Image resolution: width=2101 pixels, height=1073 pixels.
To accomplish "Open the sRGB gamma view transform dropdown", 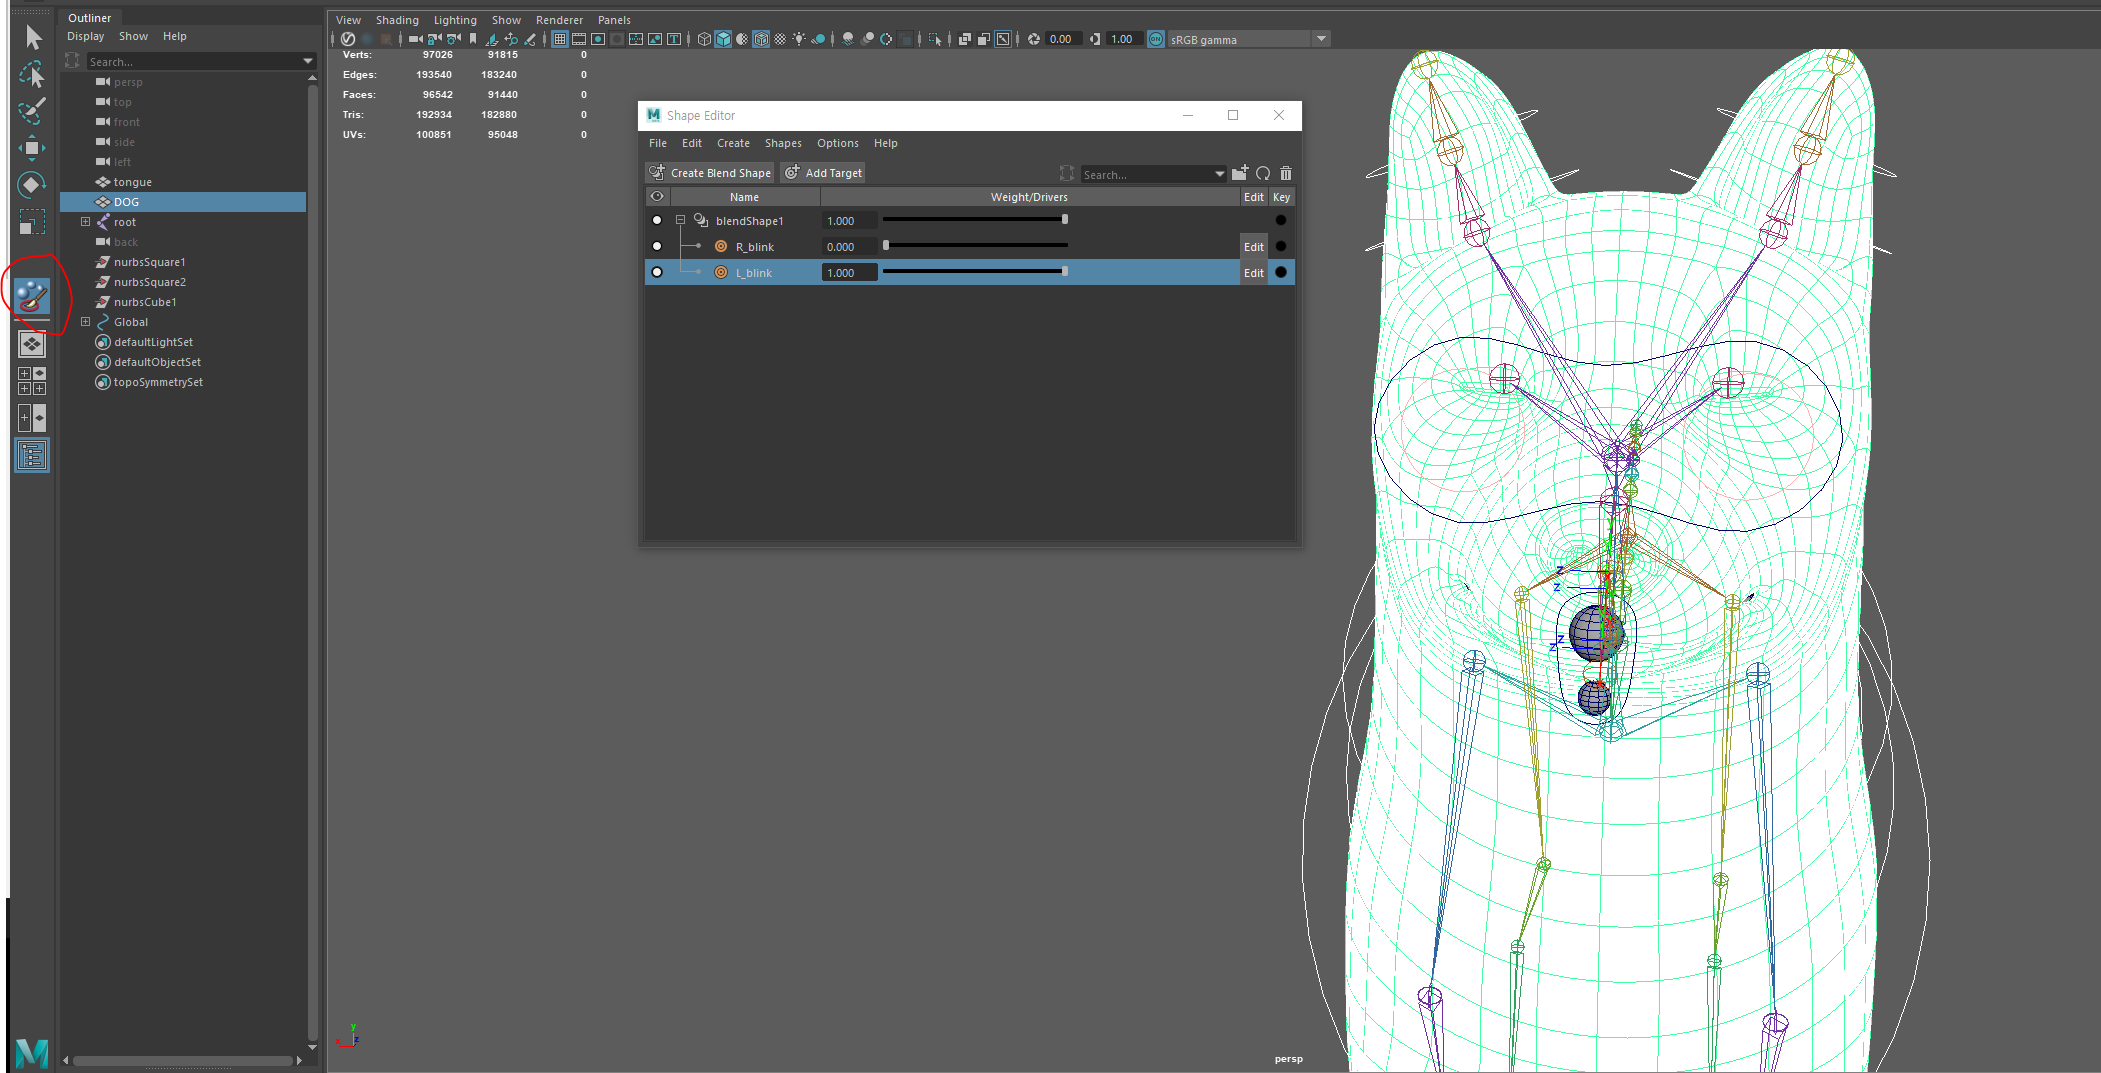I will [x=1321, y=39].
